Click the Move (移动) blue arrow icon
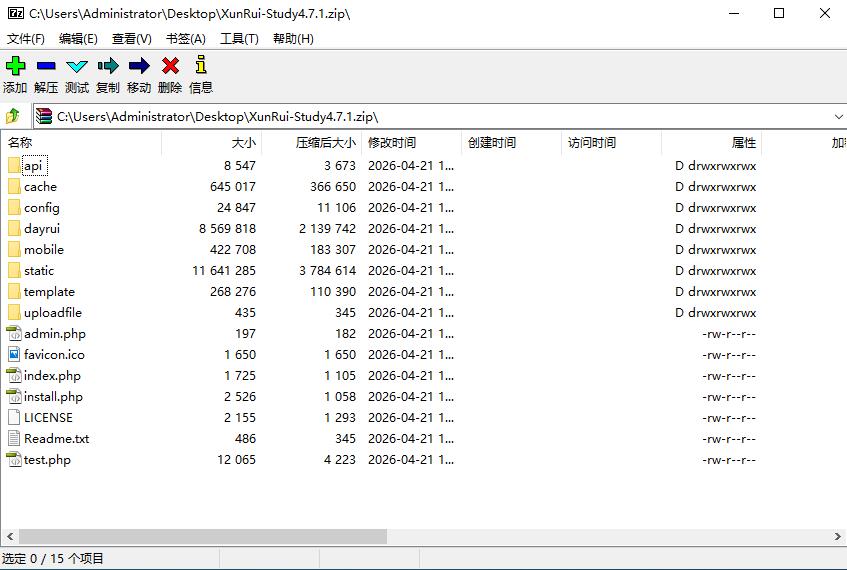Screen dimensions: 847x570 [x=139, y=66]
